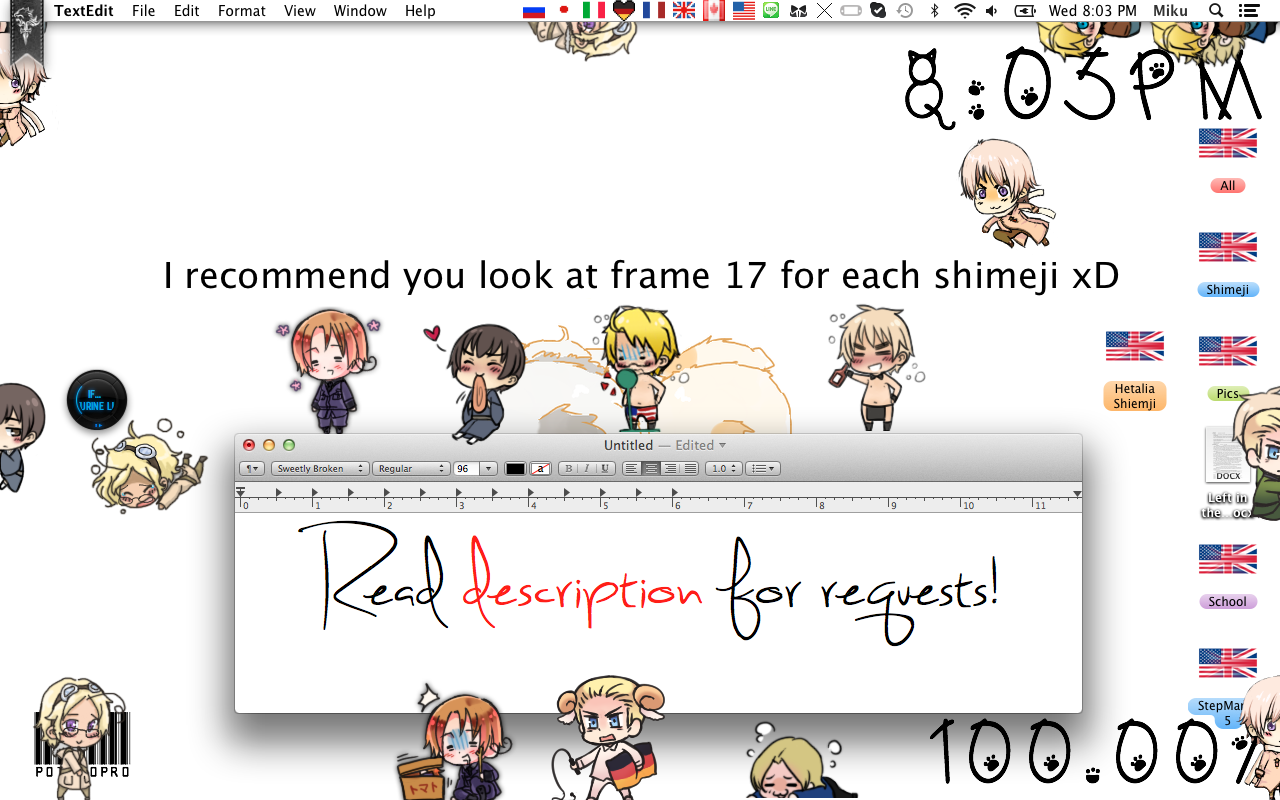Open the Edit menu
Image resolution: width=1280 pixels, height=800 pixels.
[186, 11]
